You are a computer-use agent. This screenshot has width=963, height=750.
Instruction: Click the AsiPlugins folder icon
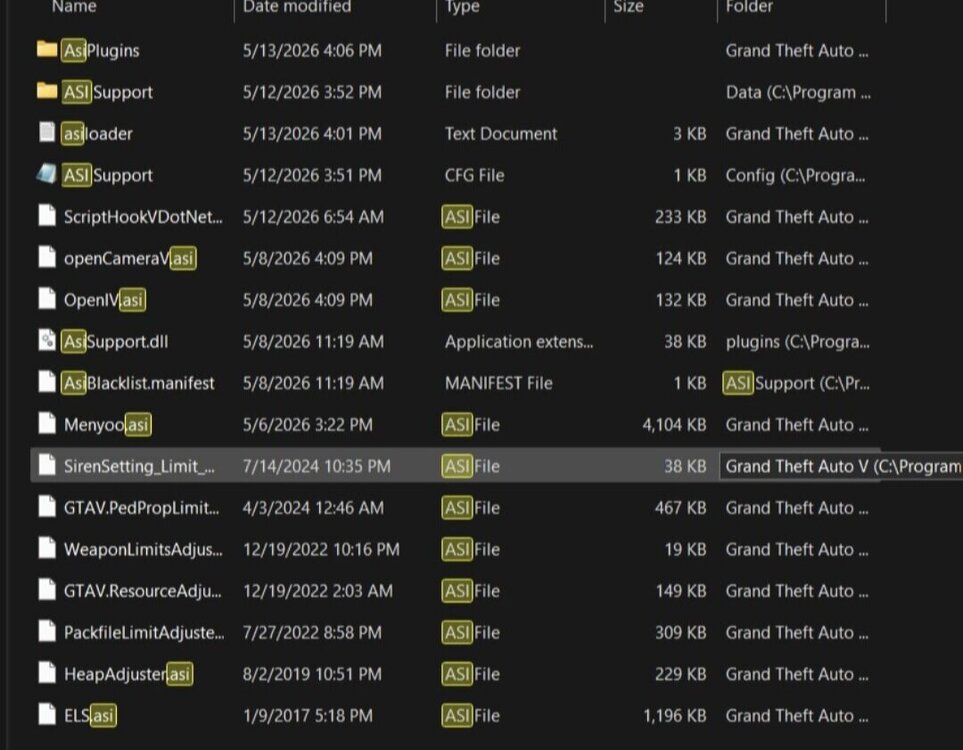point(47,49)
